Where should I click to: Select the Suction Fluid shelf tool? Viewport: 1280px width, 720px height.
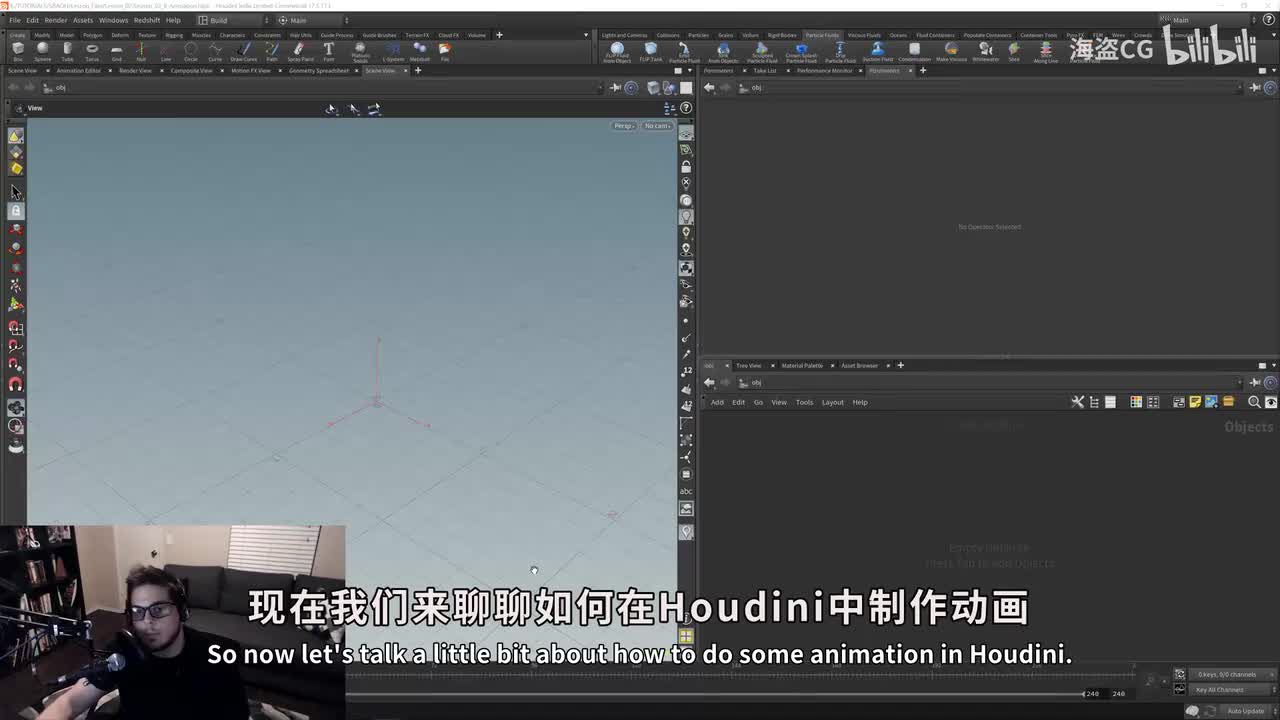pyautogui.click(x=878, y=52)
